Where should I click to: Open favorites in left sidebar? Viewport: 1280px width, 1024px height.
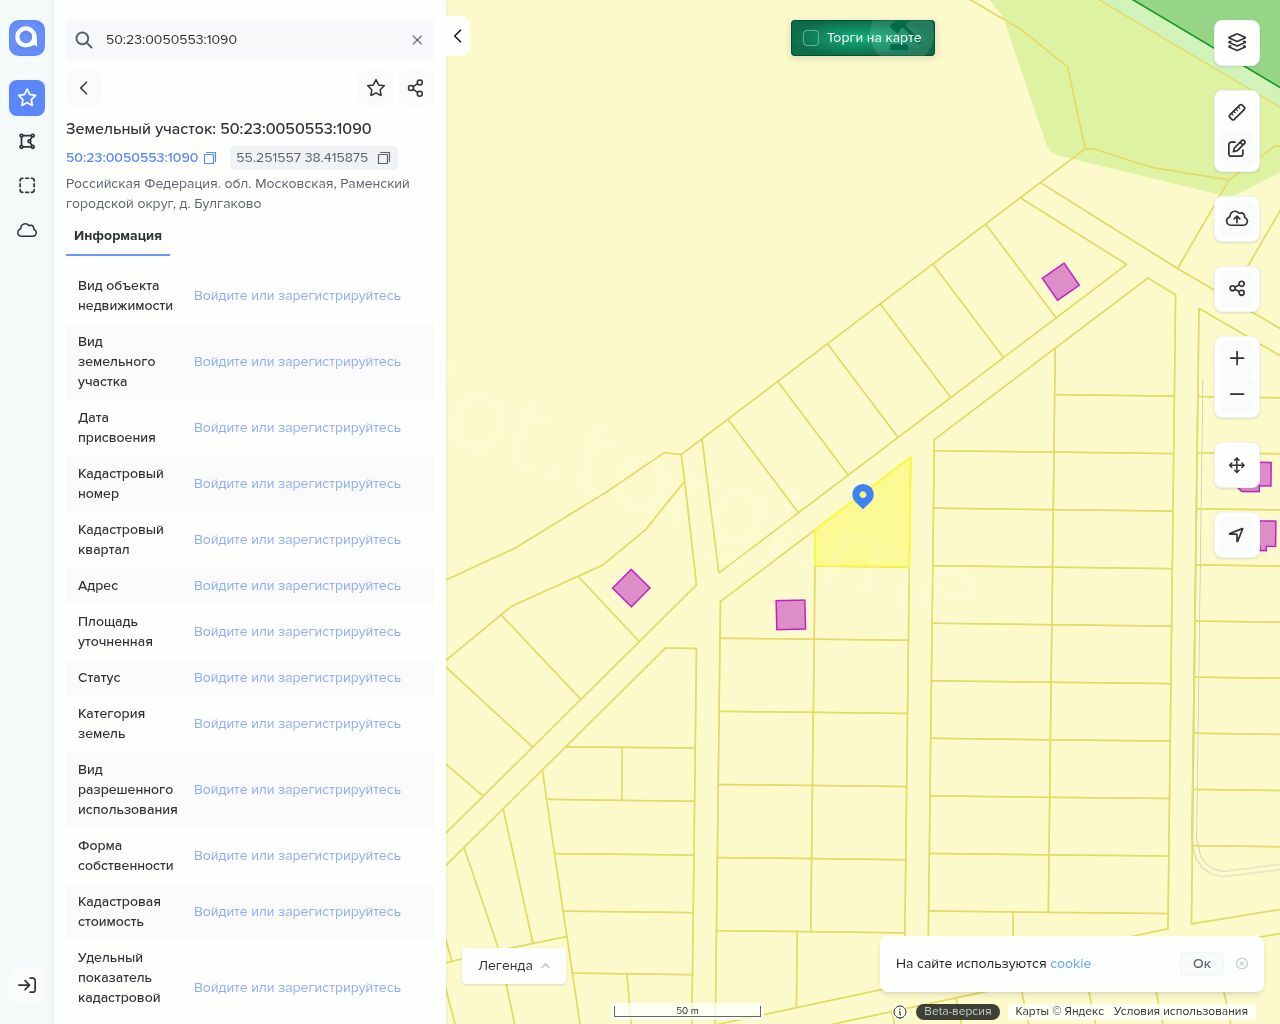click(27, 98)
